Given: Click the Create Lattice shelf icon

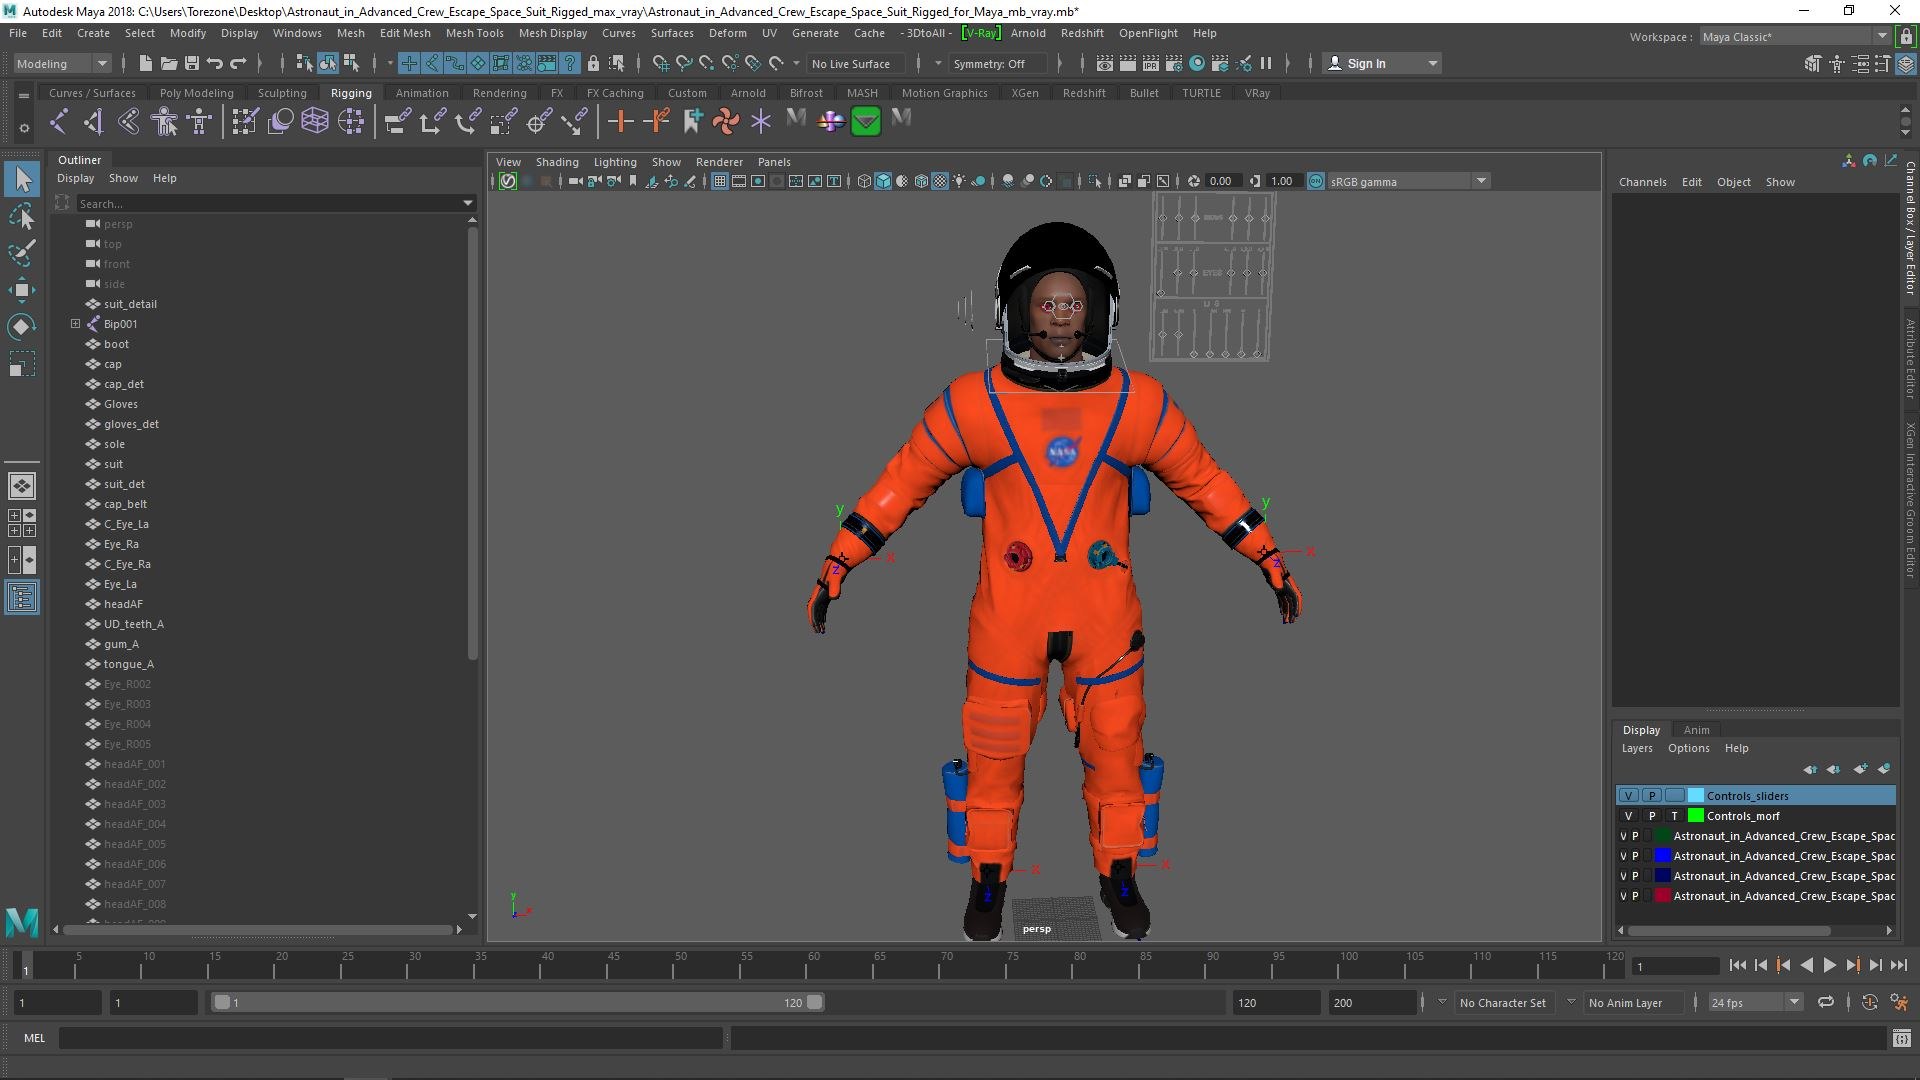Looking at the screenshot, I should pos(315,121).
